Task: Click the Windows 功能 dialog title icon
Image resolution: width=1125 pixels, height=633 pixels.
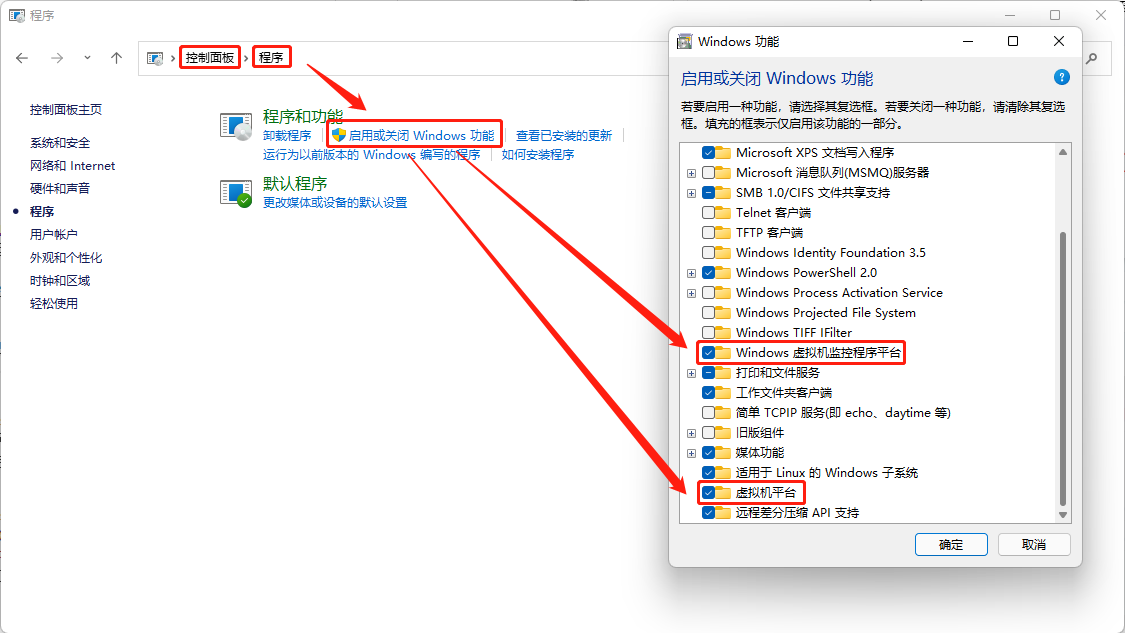Action: tap(684, 42)
